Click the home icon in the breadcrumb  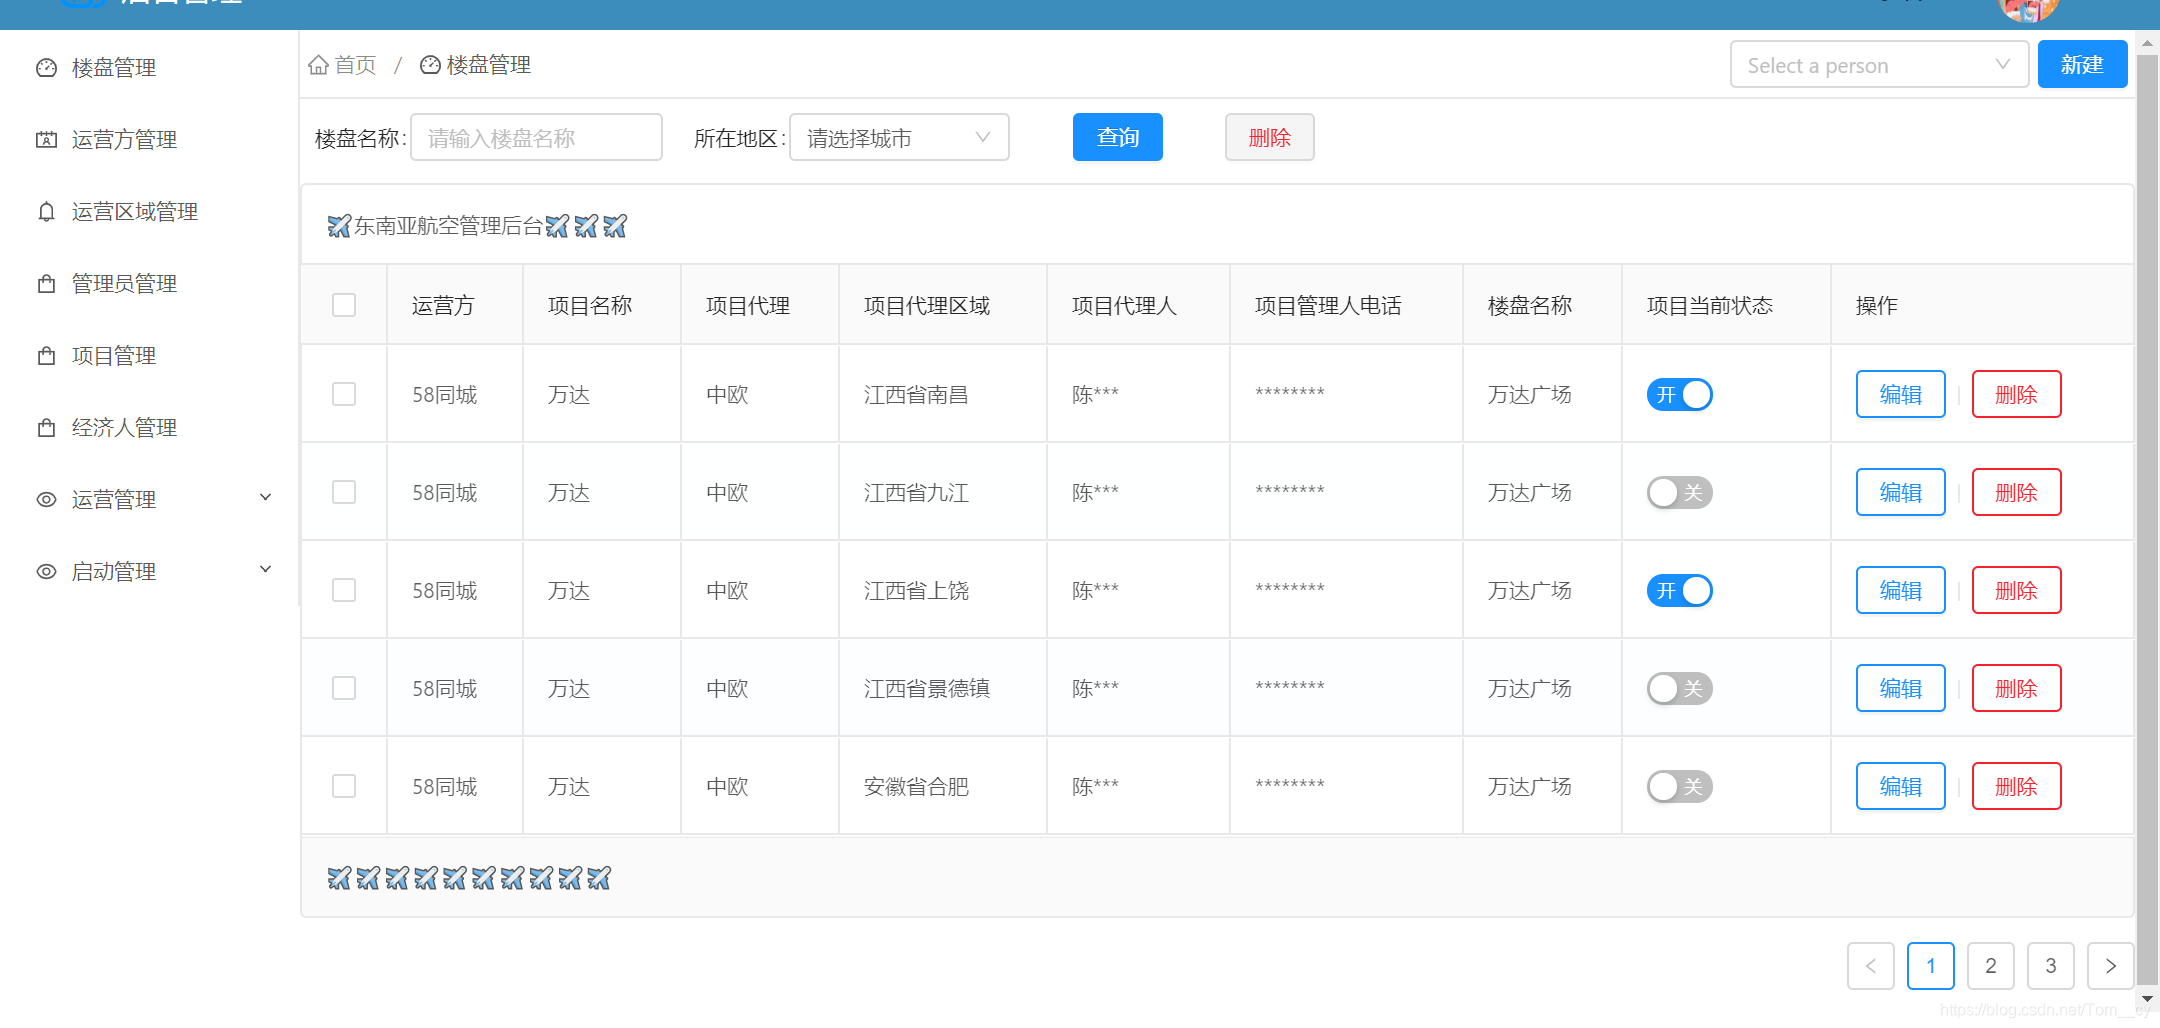click(x=318, y=64)
